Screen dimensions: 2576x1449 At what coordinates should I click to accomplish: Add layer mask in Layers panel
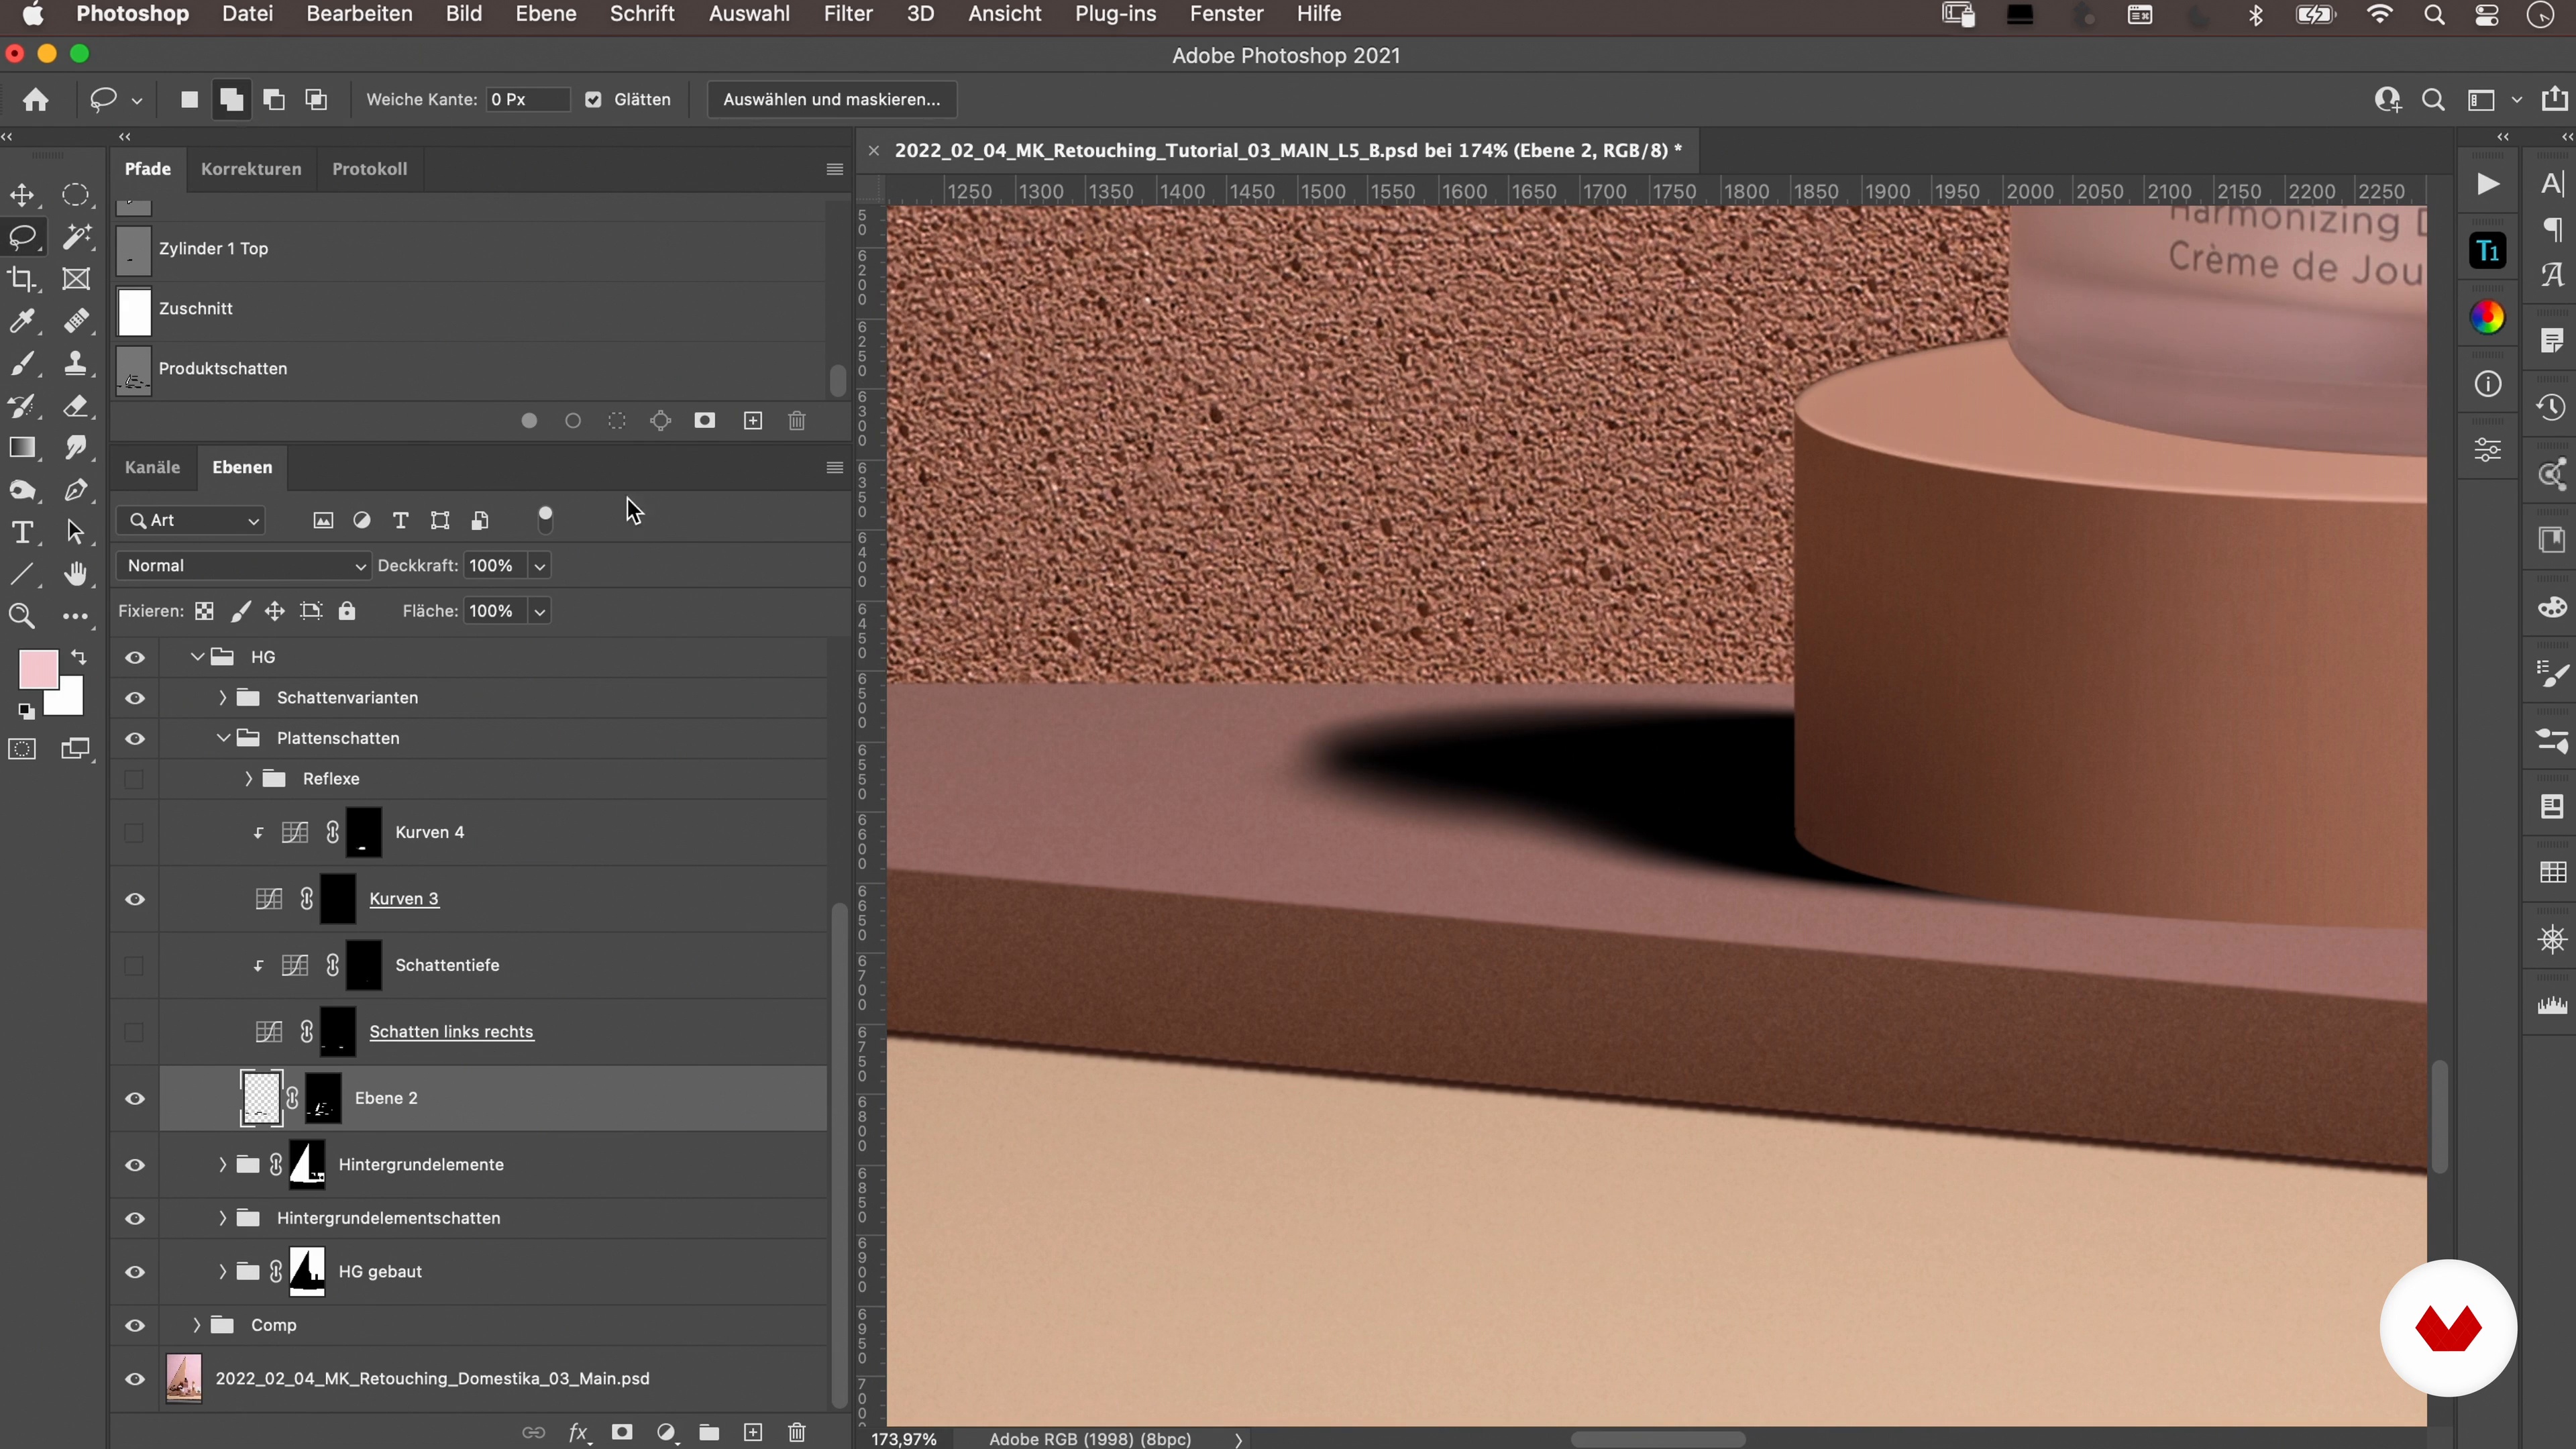pyautogui.click(x=622, y=1432)
